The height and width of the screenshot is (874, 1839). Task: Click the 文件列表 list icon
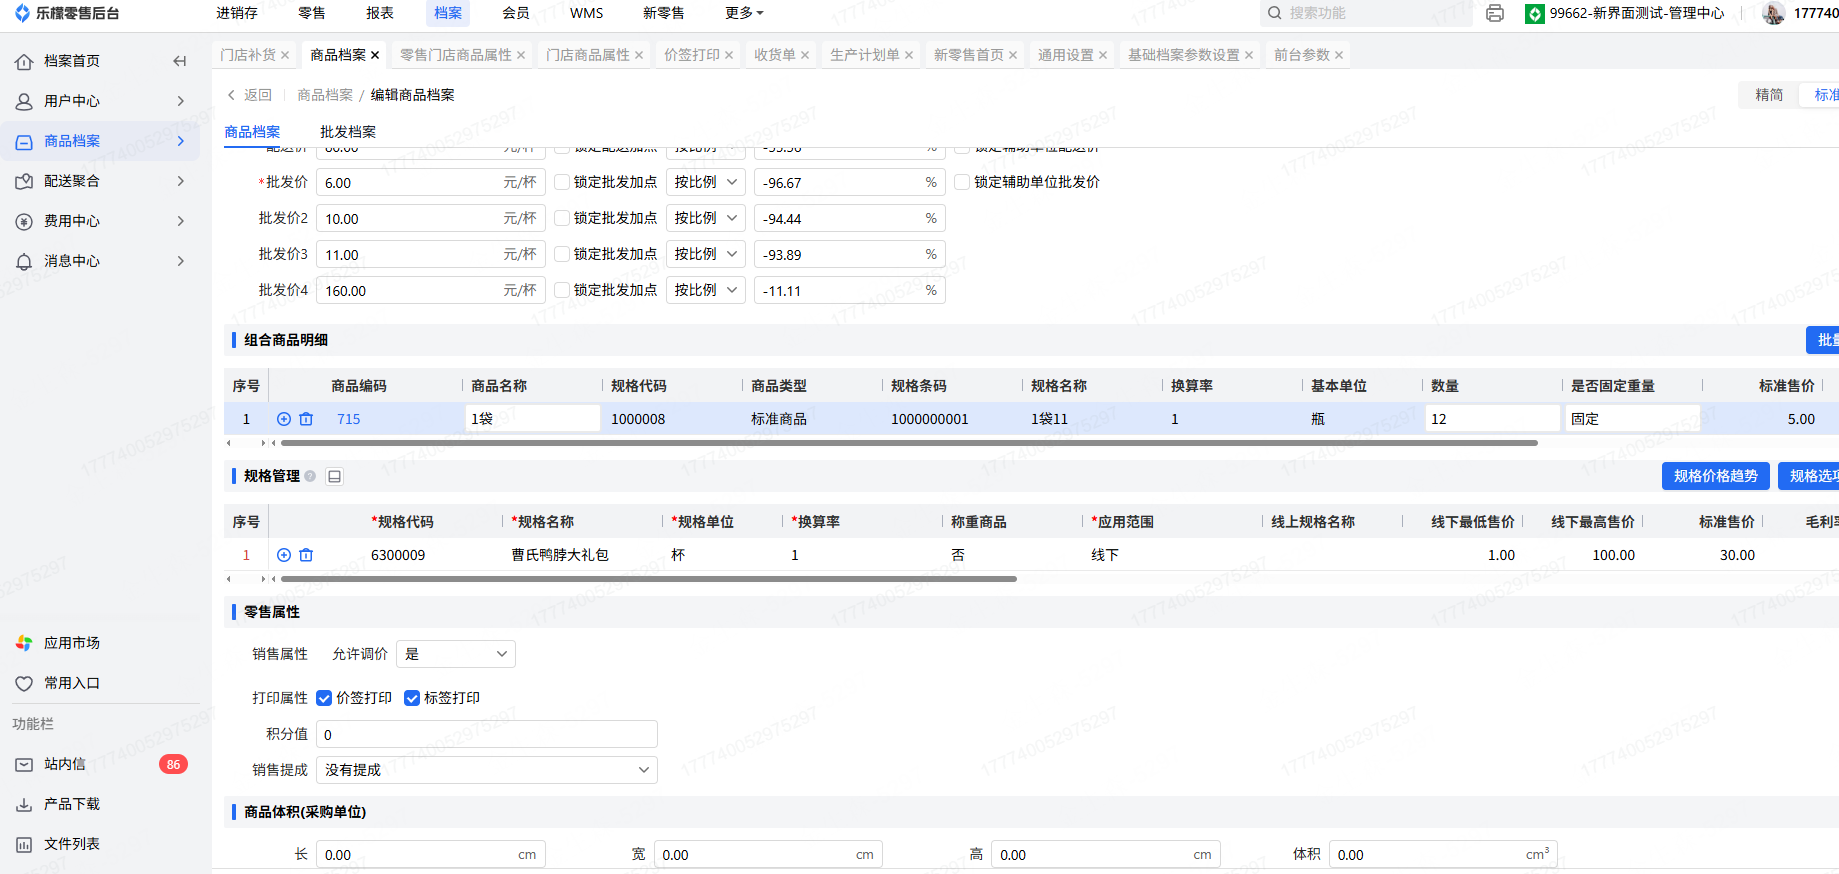tap(24, 844)
